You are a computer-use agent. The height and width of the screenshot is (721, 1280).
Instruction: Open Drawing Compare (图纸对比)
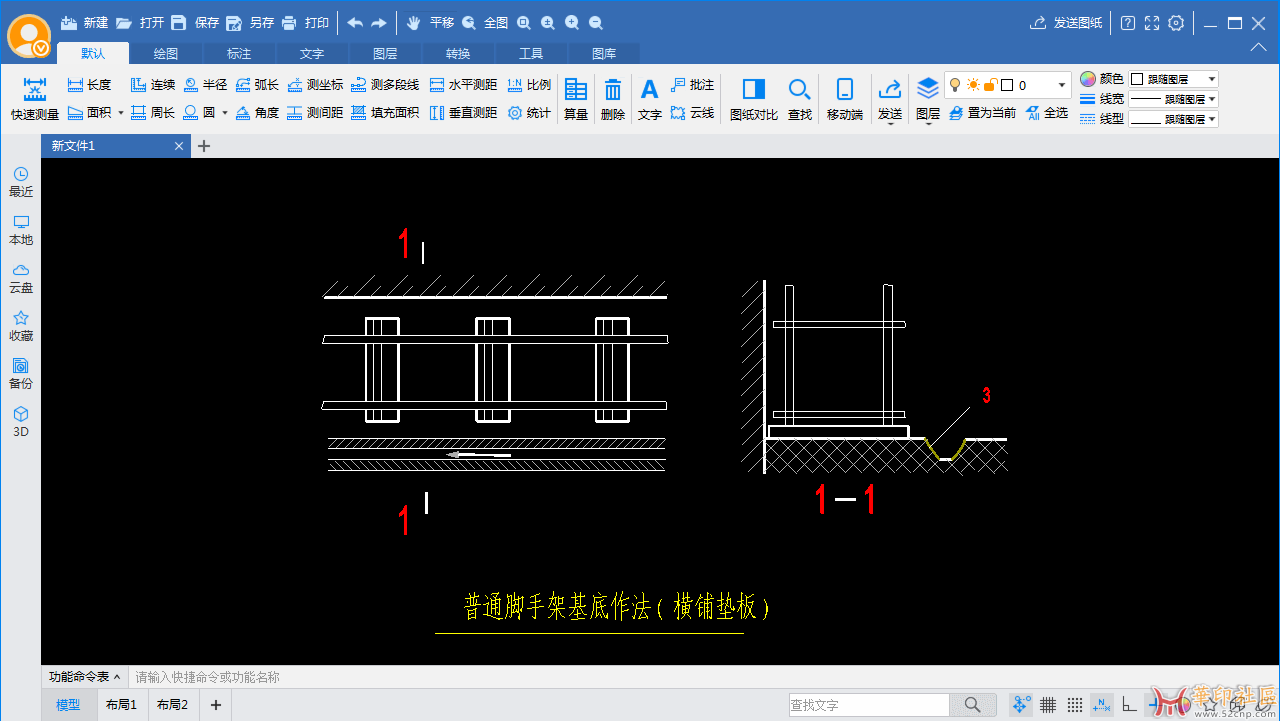click(754, 99)
